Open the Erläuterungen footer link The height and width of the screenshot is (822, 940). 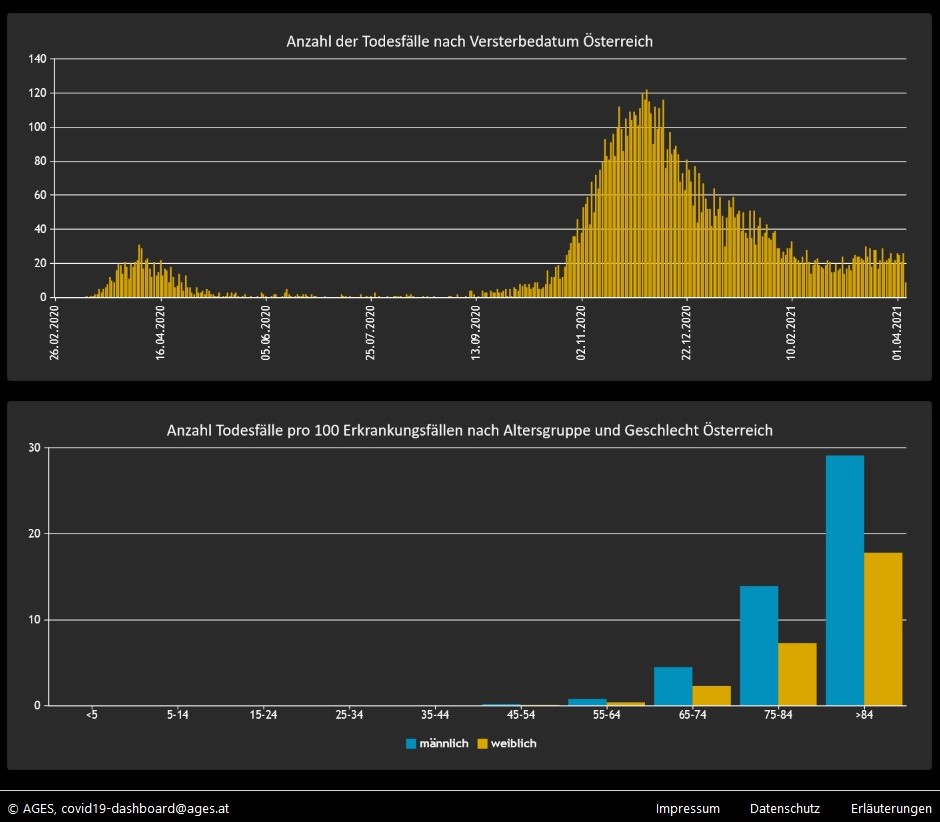click(x=891, y=808)
